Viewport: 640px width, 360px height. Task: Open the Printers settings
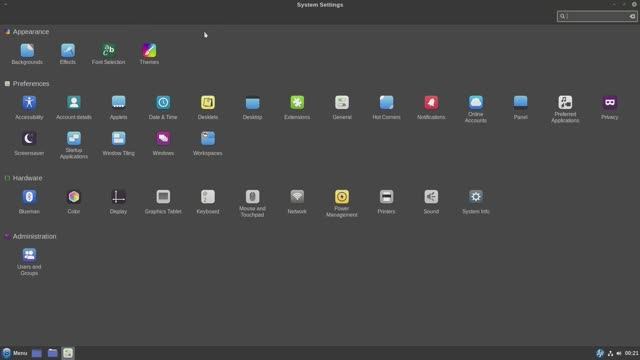coord(387,202)
